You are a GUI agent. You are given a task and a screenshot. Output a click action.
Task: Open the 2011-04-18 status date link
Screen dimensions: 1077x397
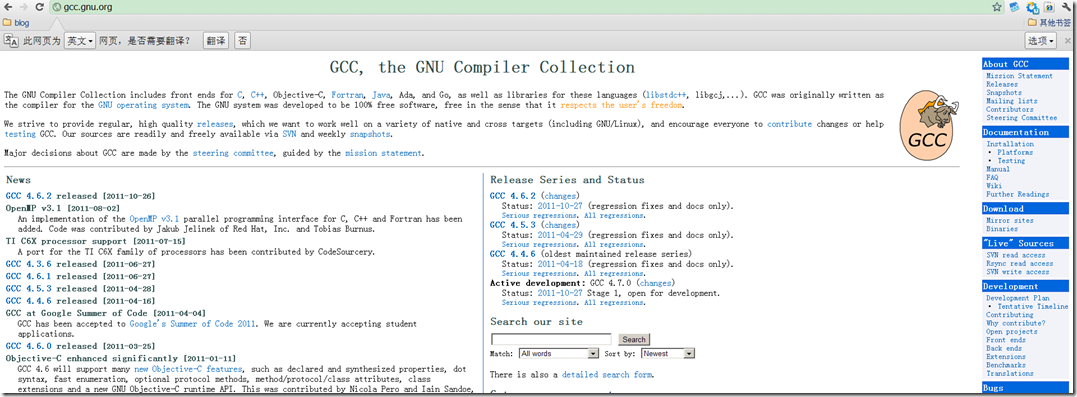tap(560, 264)
